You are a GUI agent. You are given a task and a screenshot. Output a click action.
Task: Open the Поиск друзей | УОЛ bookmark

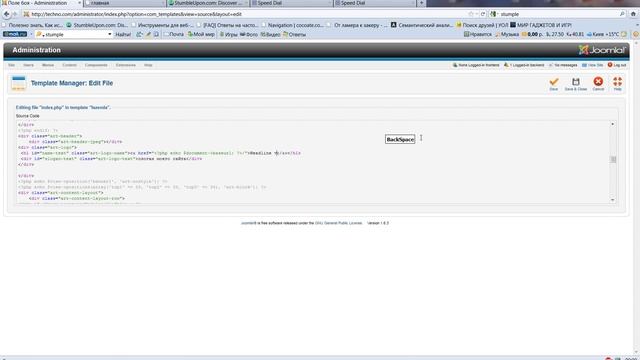(482, 25)
